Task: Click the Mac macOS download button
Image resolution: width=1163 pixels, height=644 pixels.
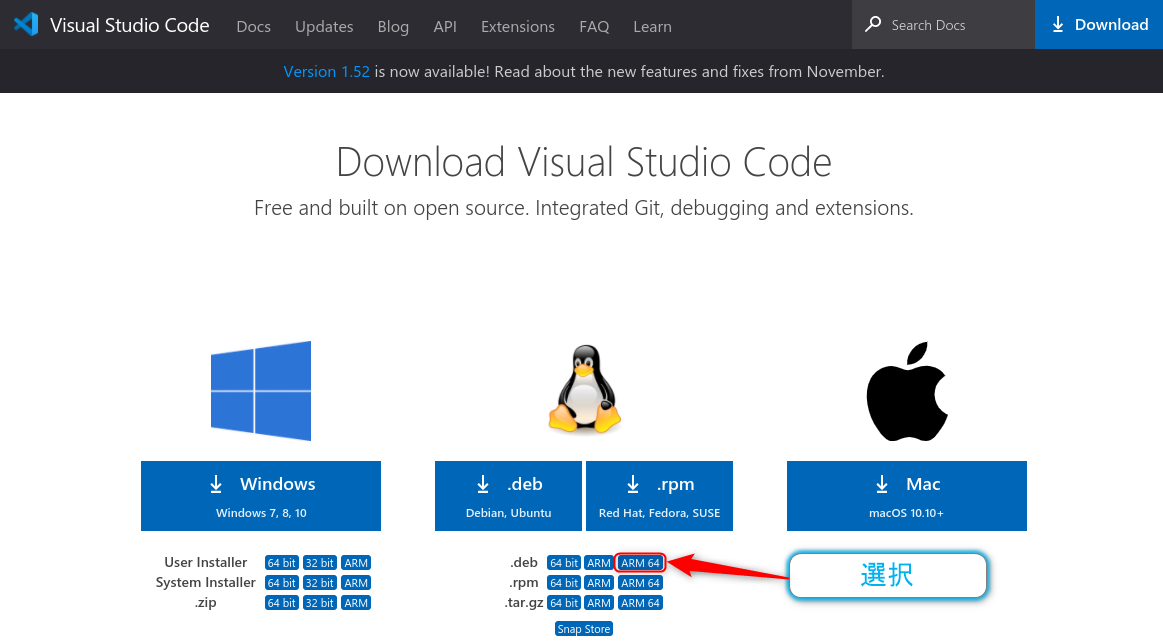Action: click(906, 496)
